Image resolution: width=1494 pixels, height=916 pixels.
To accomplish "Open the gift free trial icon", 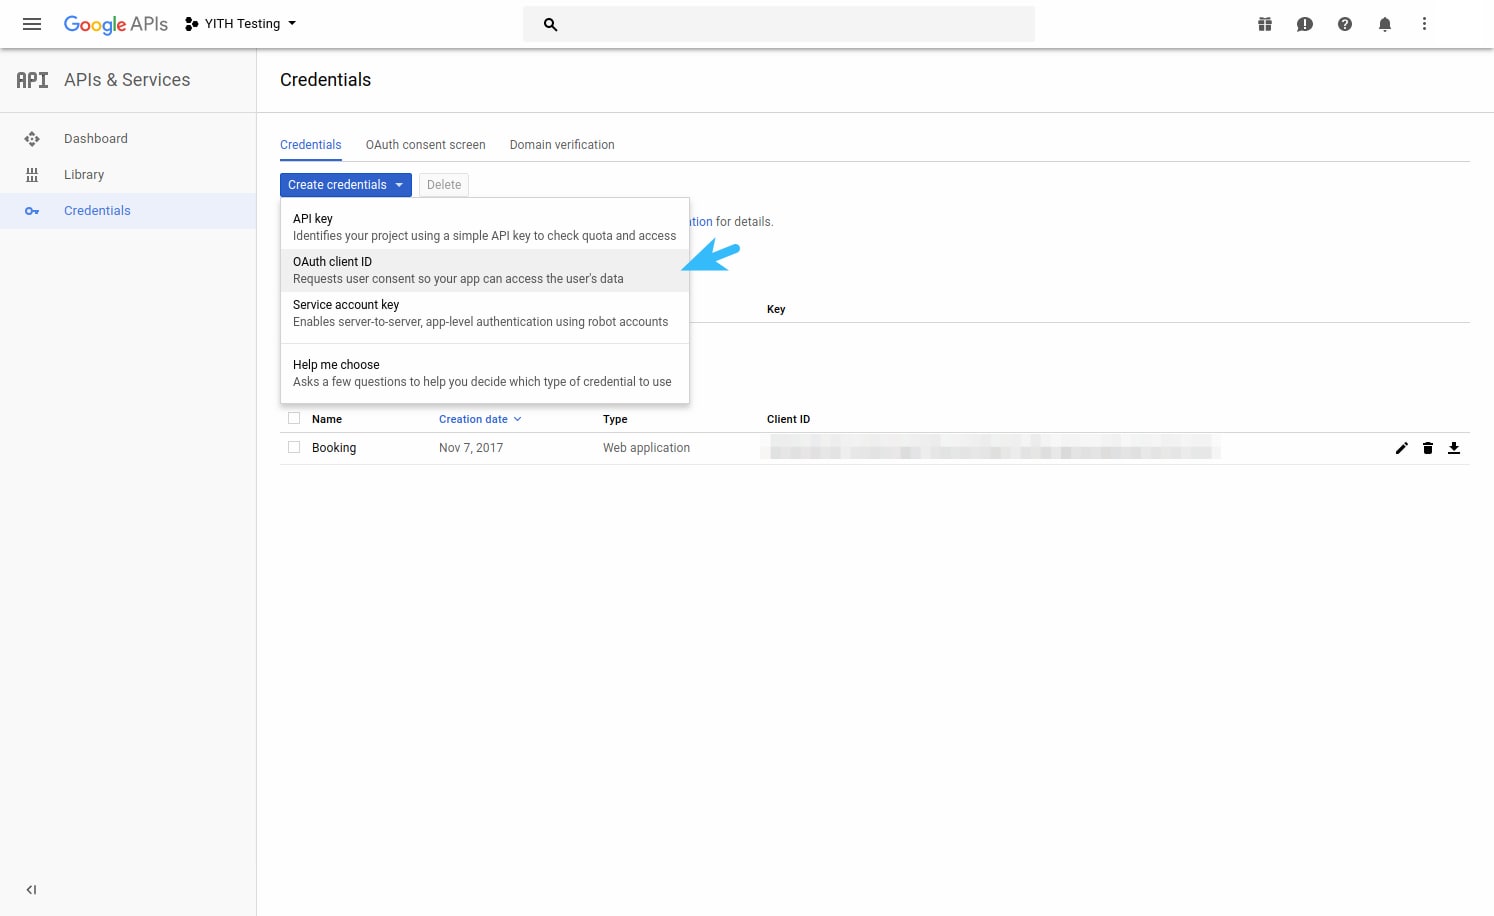I will [x=1265, y=24].
